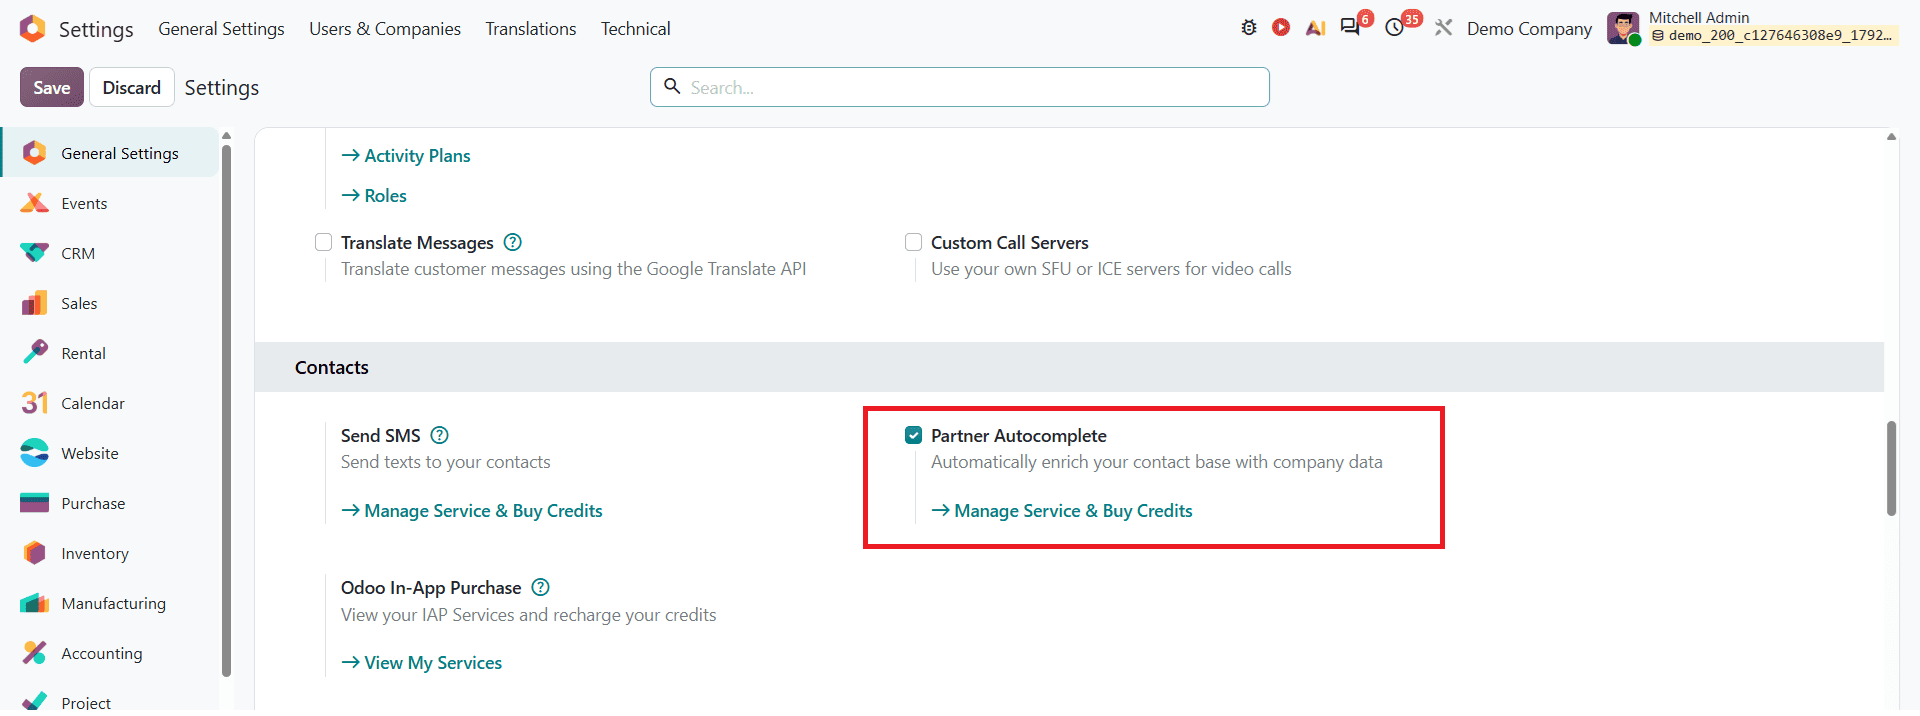Open Manage Service & Buy Credits under Partner Autocomplete
The width and height of the screenshot is (1920, 716).
[1062, 511]
